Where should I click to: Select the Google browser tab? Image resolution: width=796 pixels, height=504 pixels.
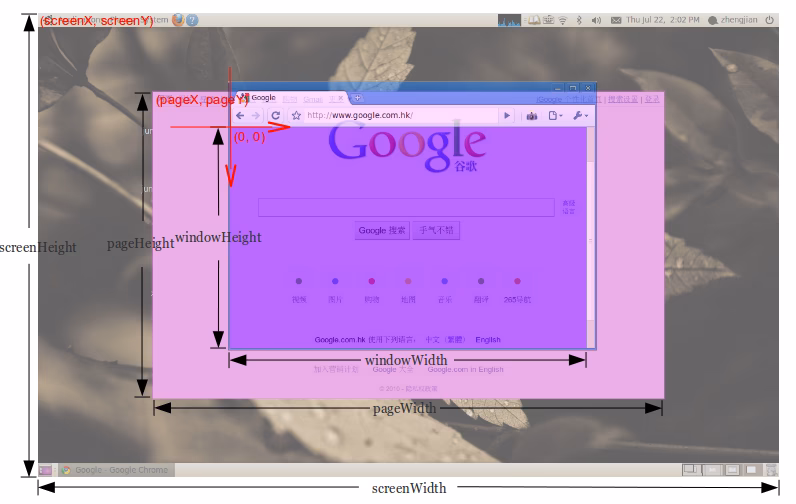pyautogui.click(x=291, y=98)
